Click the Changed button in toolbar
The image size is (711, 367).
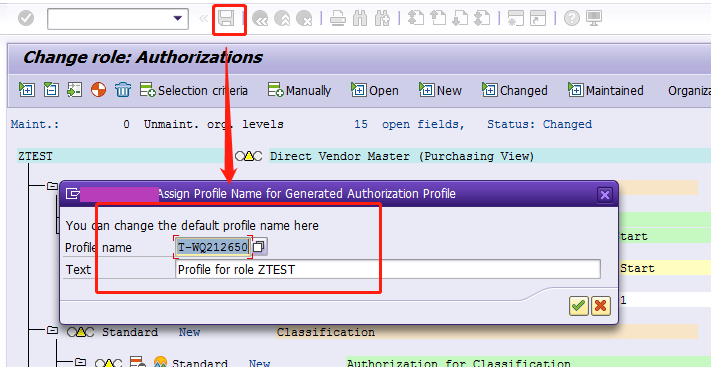pos(515,90)
